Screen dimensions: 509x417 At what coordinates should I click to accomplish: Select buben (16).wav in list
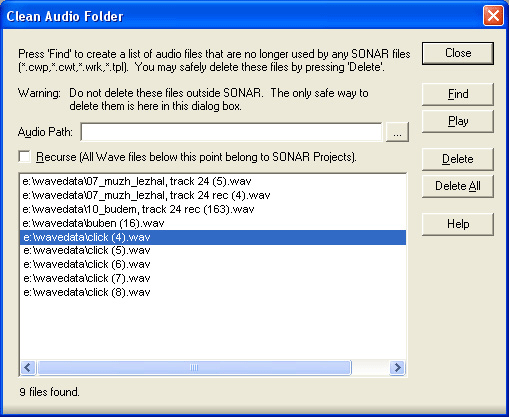213,223
